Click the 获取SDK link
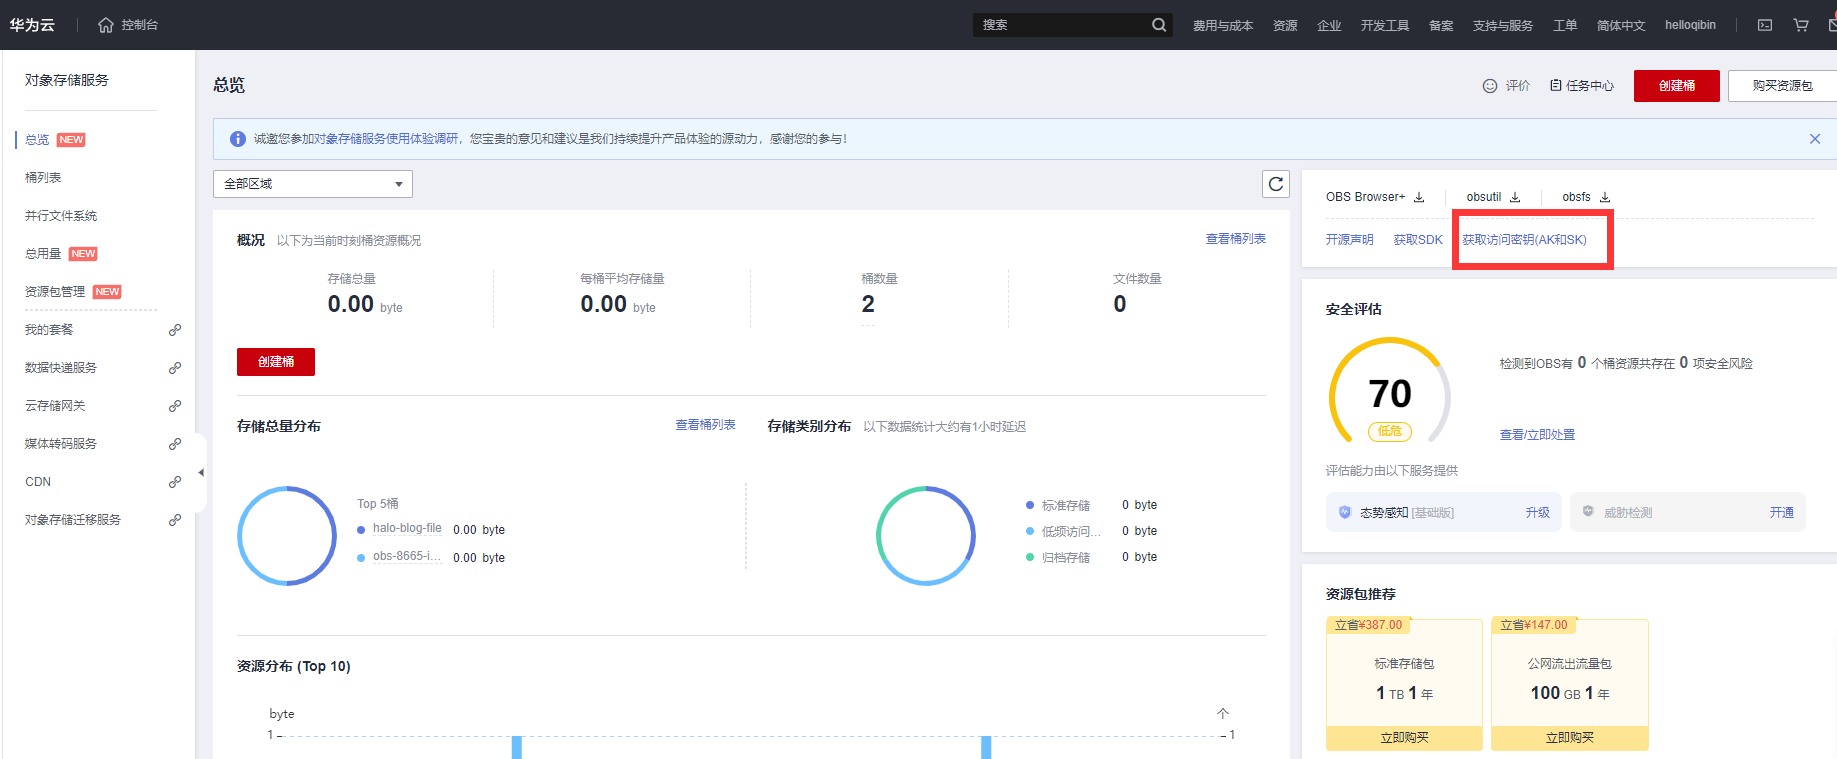The width and height of the screenshot is (1837, 759). pyautogui.click(x=1418, y=240)
